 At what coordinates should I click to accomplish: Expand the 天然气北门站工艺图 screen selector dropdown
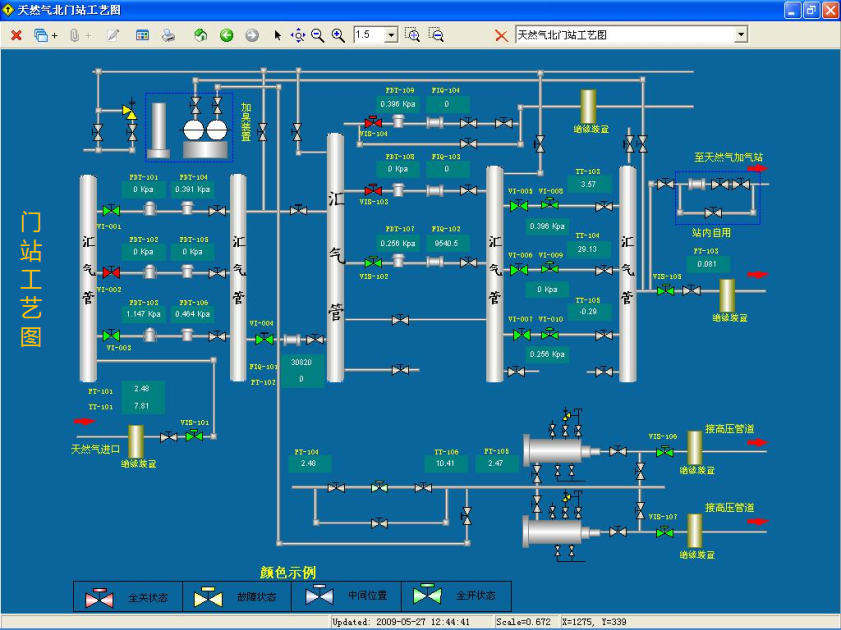tap(741, 35)
